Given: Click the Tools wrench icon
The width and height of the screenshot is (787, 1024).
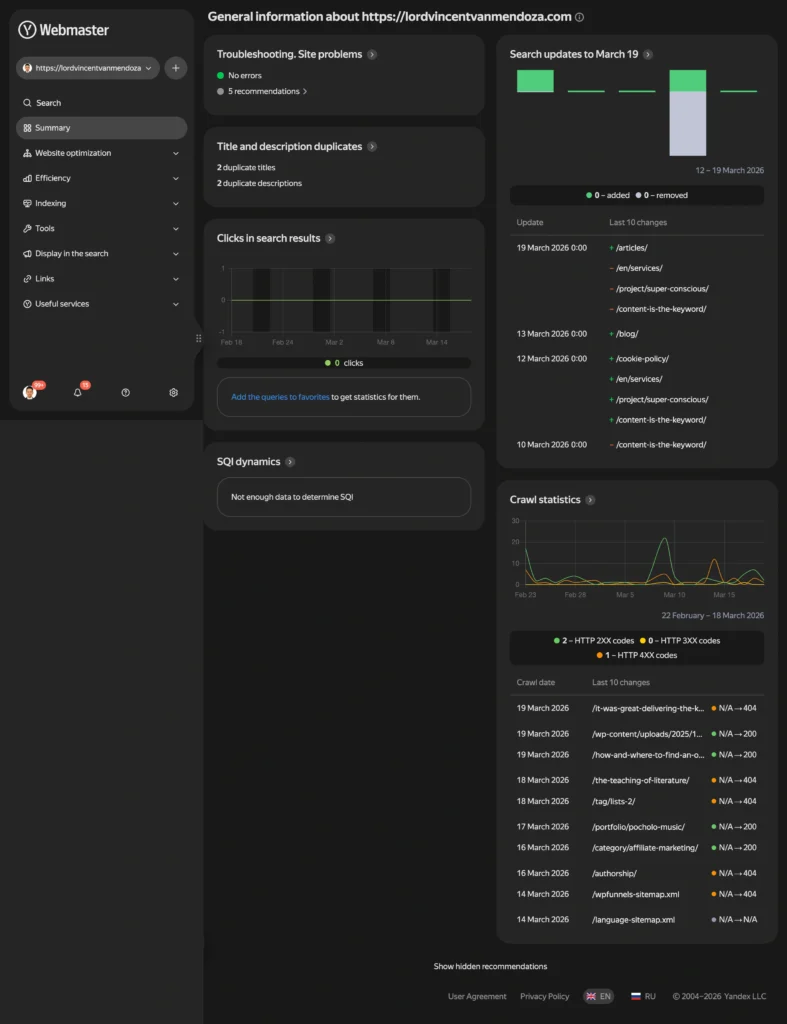Looking at the screenshot, I should [27, 229].
